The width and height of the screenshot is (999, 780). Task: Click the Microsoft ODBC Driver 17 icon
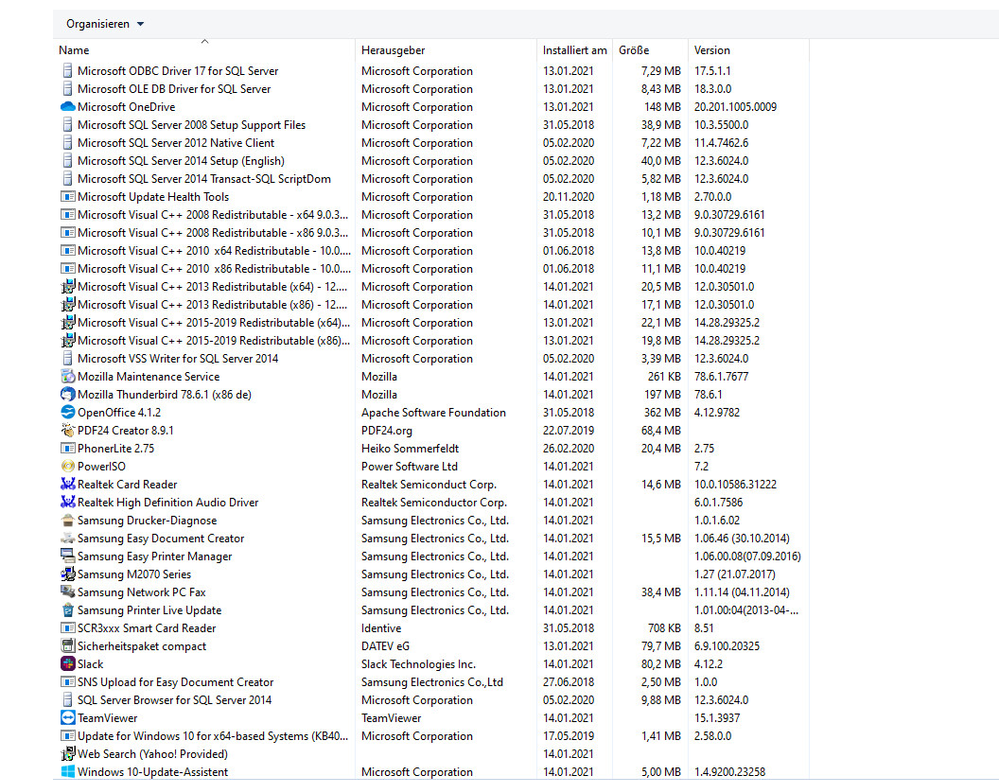coord(68,71)
